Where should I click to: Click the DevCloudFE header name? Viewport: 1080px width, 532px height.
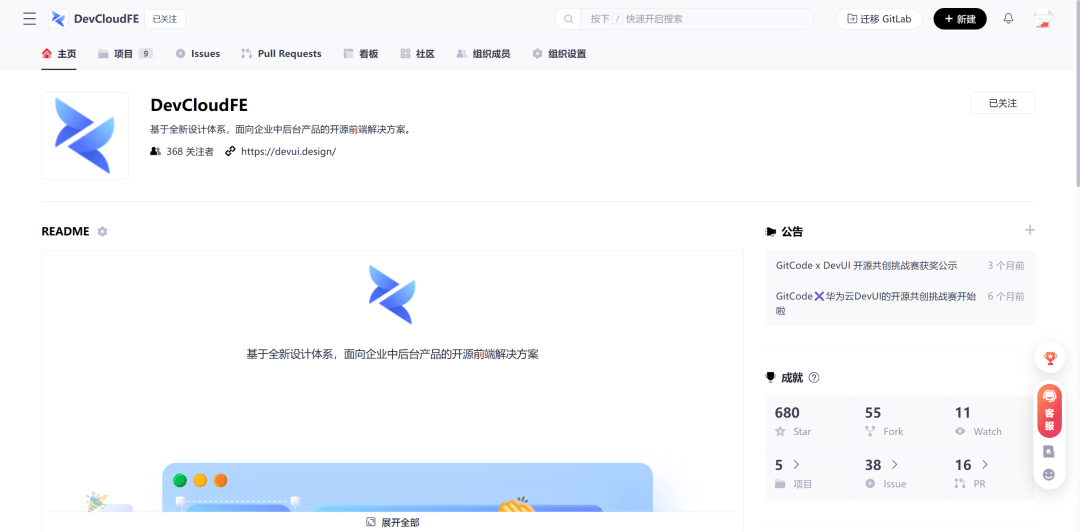click(x=107, y=19)
